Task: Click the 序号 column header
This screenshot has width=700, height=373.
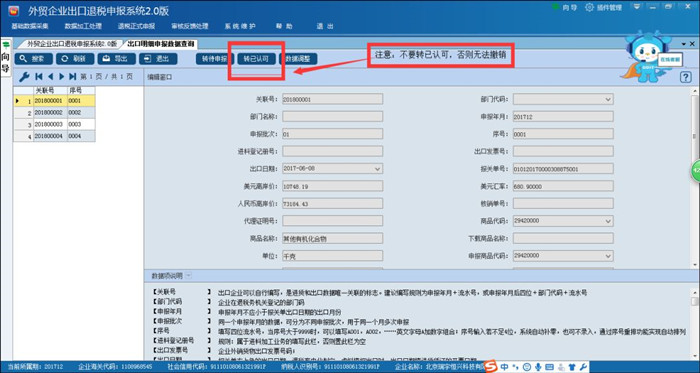Action: pos(81,90)
